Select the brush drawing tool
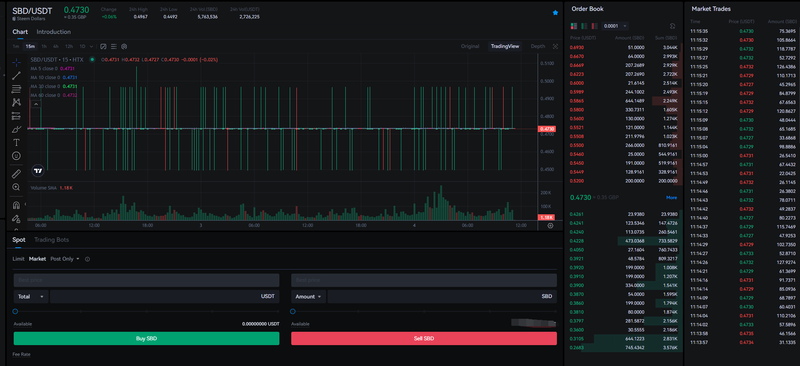This screenshot has width=800, height=366. pyautogui.click(x=16, y=129)
